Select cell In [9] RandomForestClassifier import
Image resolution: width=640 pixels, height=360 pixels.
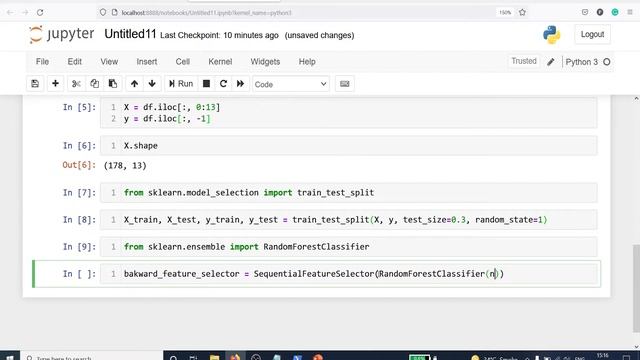pos(349,247)
